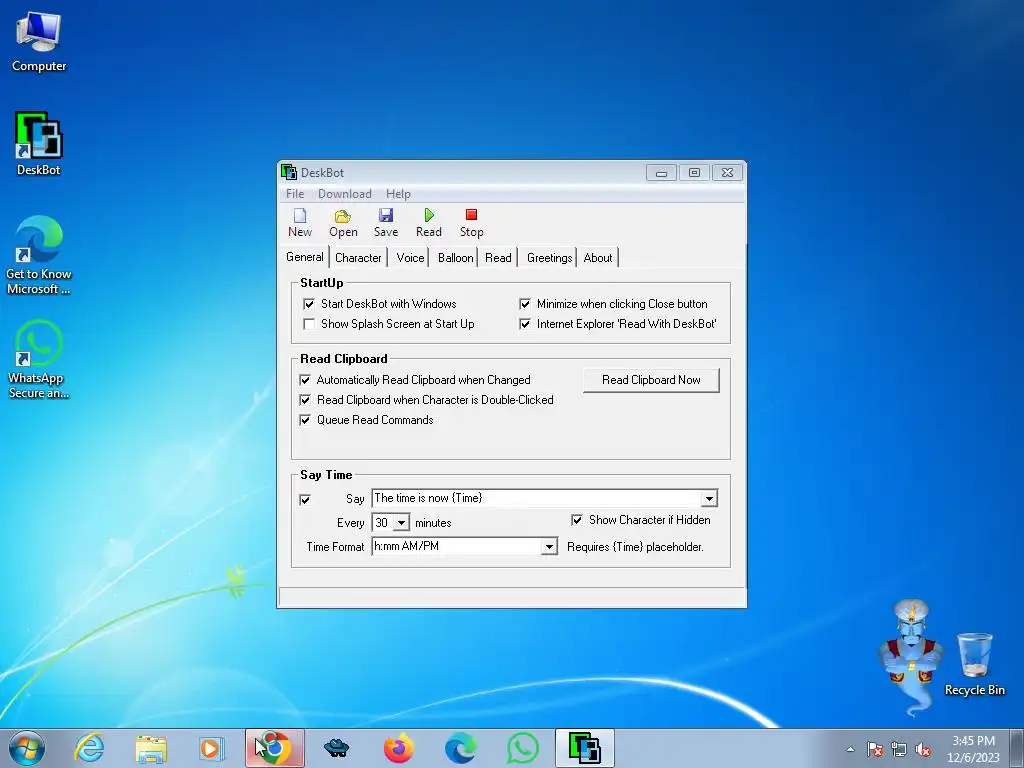Switch to the About tab
1024x768 pixels.
coord(598,258)
